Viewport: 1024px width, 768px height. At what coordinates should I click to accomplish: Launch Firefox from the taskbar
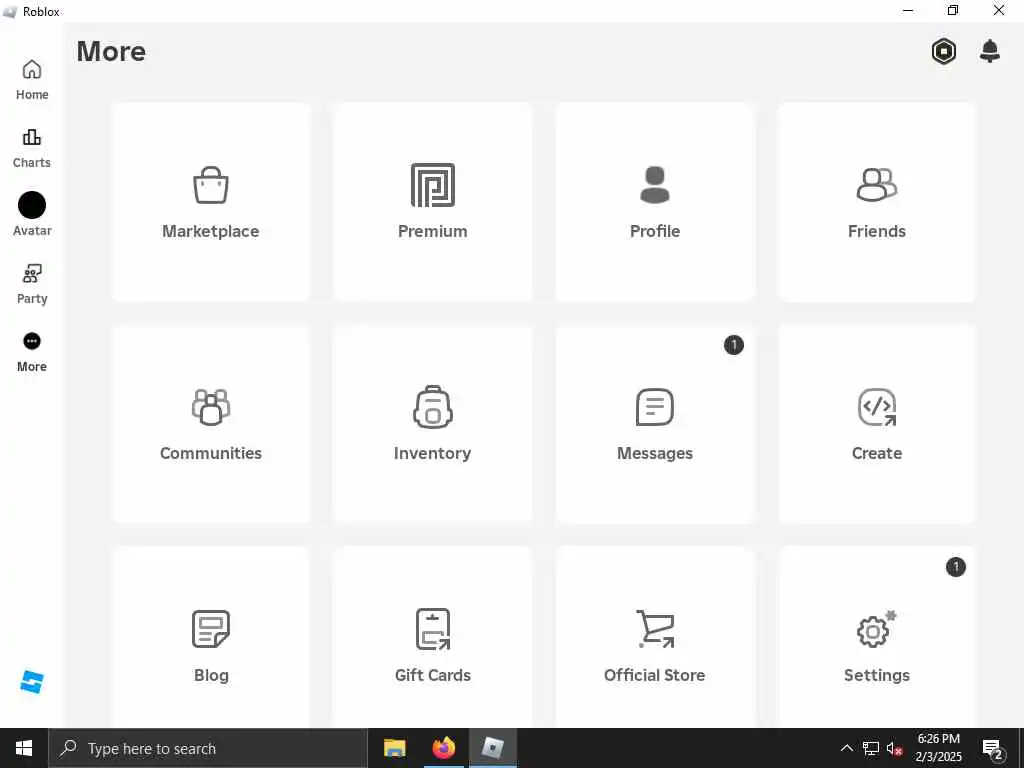(444, 748)
